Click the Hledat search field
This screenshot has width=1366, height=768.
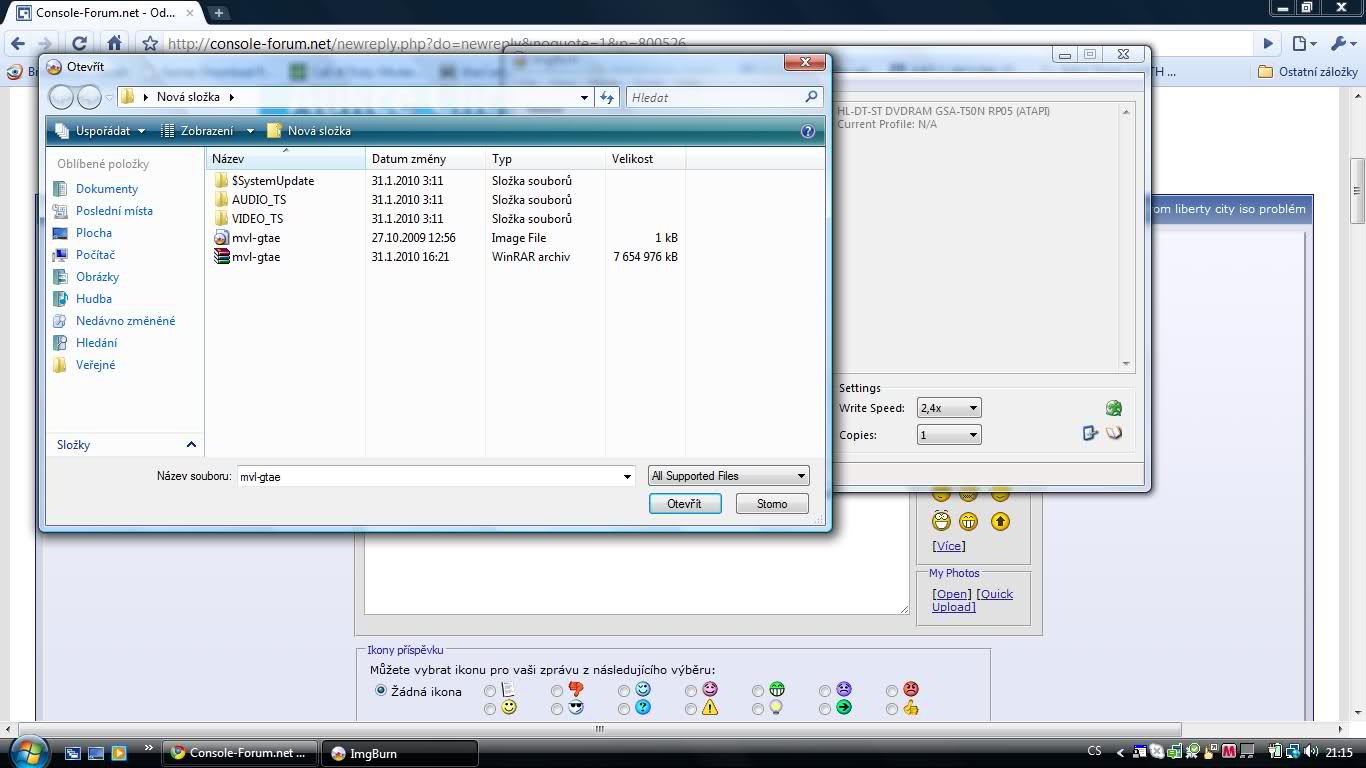[715, 97]
